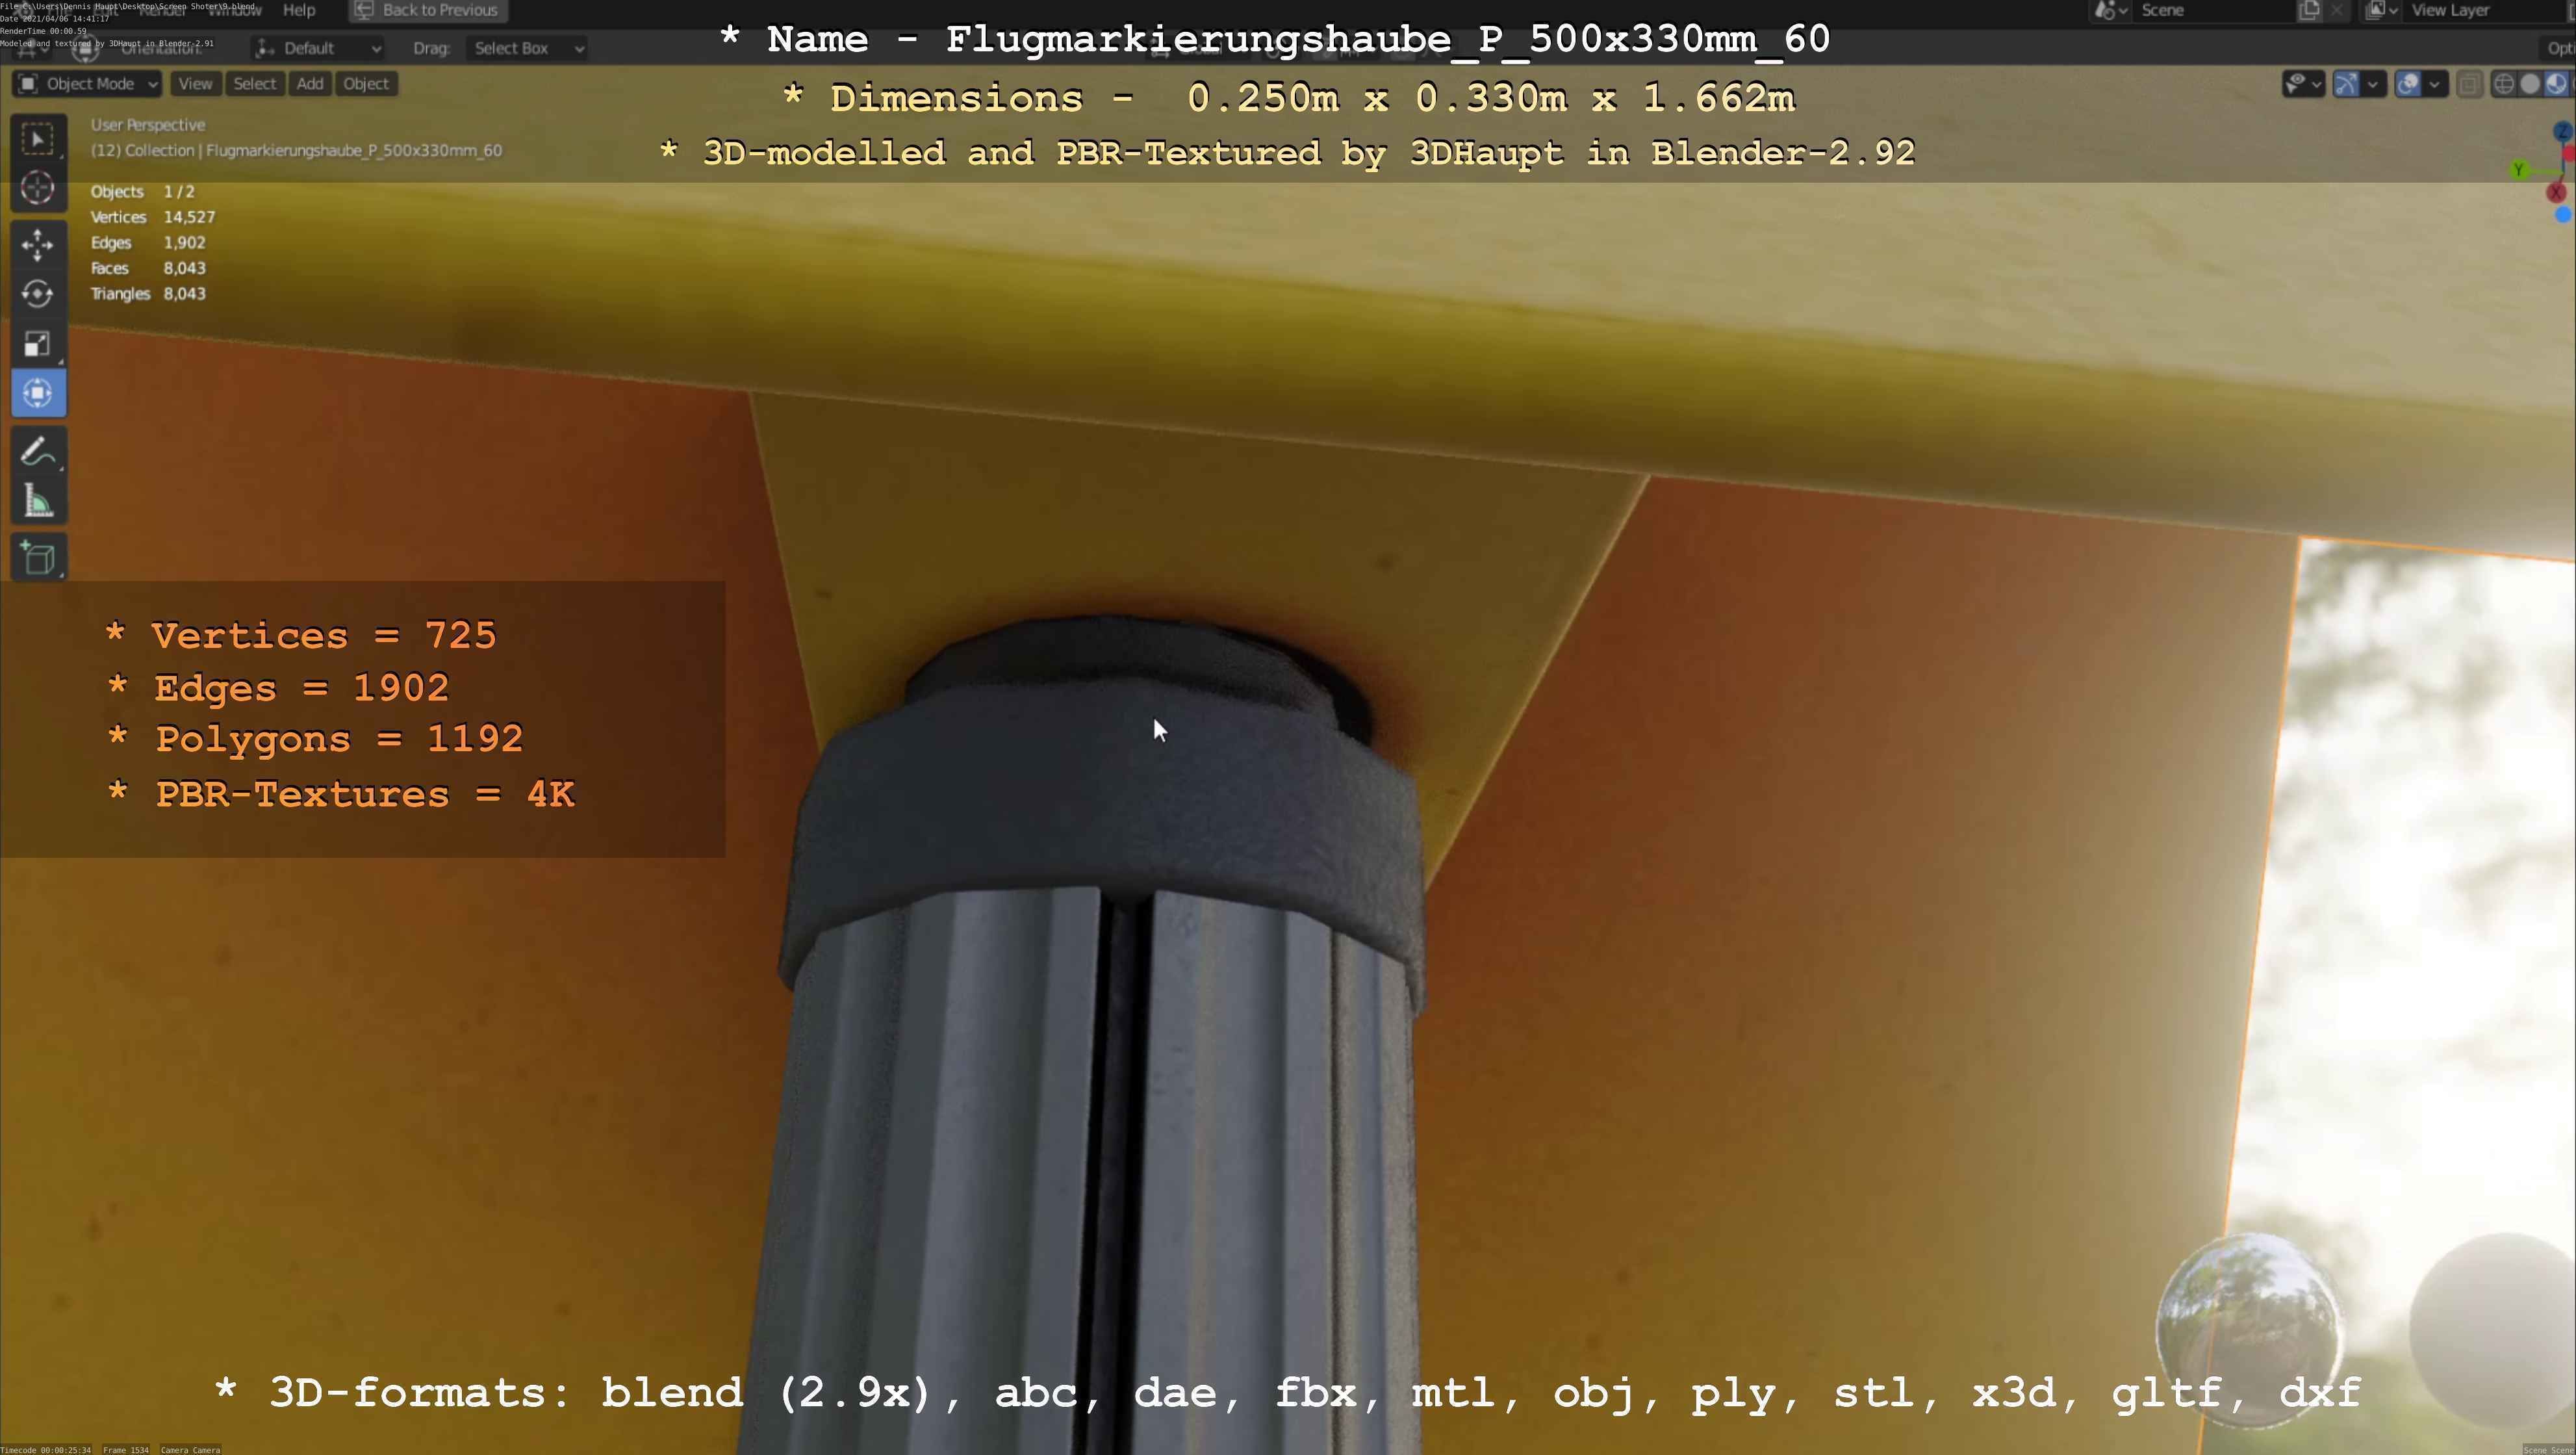Click the Back to Previous button
Image resolution: width=2576 pixels, height=1455 pixels.
coord(428,10)
